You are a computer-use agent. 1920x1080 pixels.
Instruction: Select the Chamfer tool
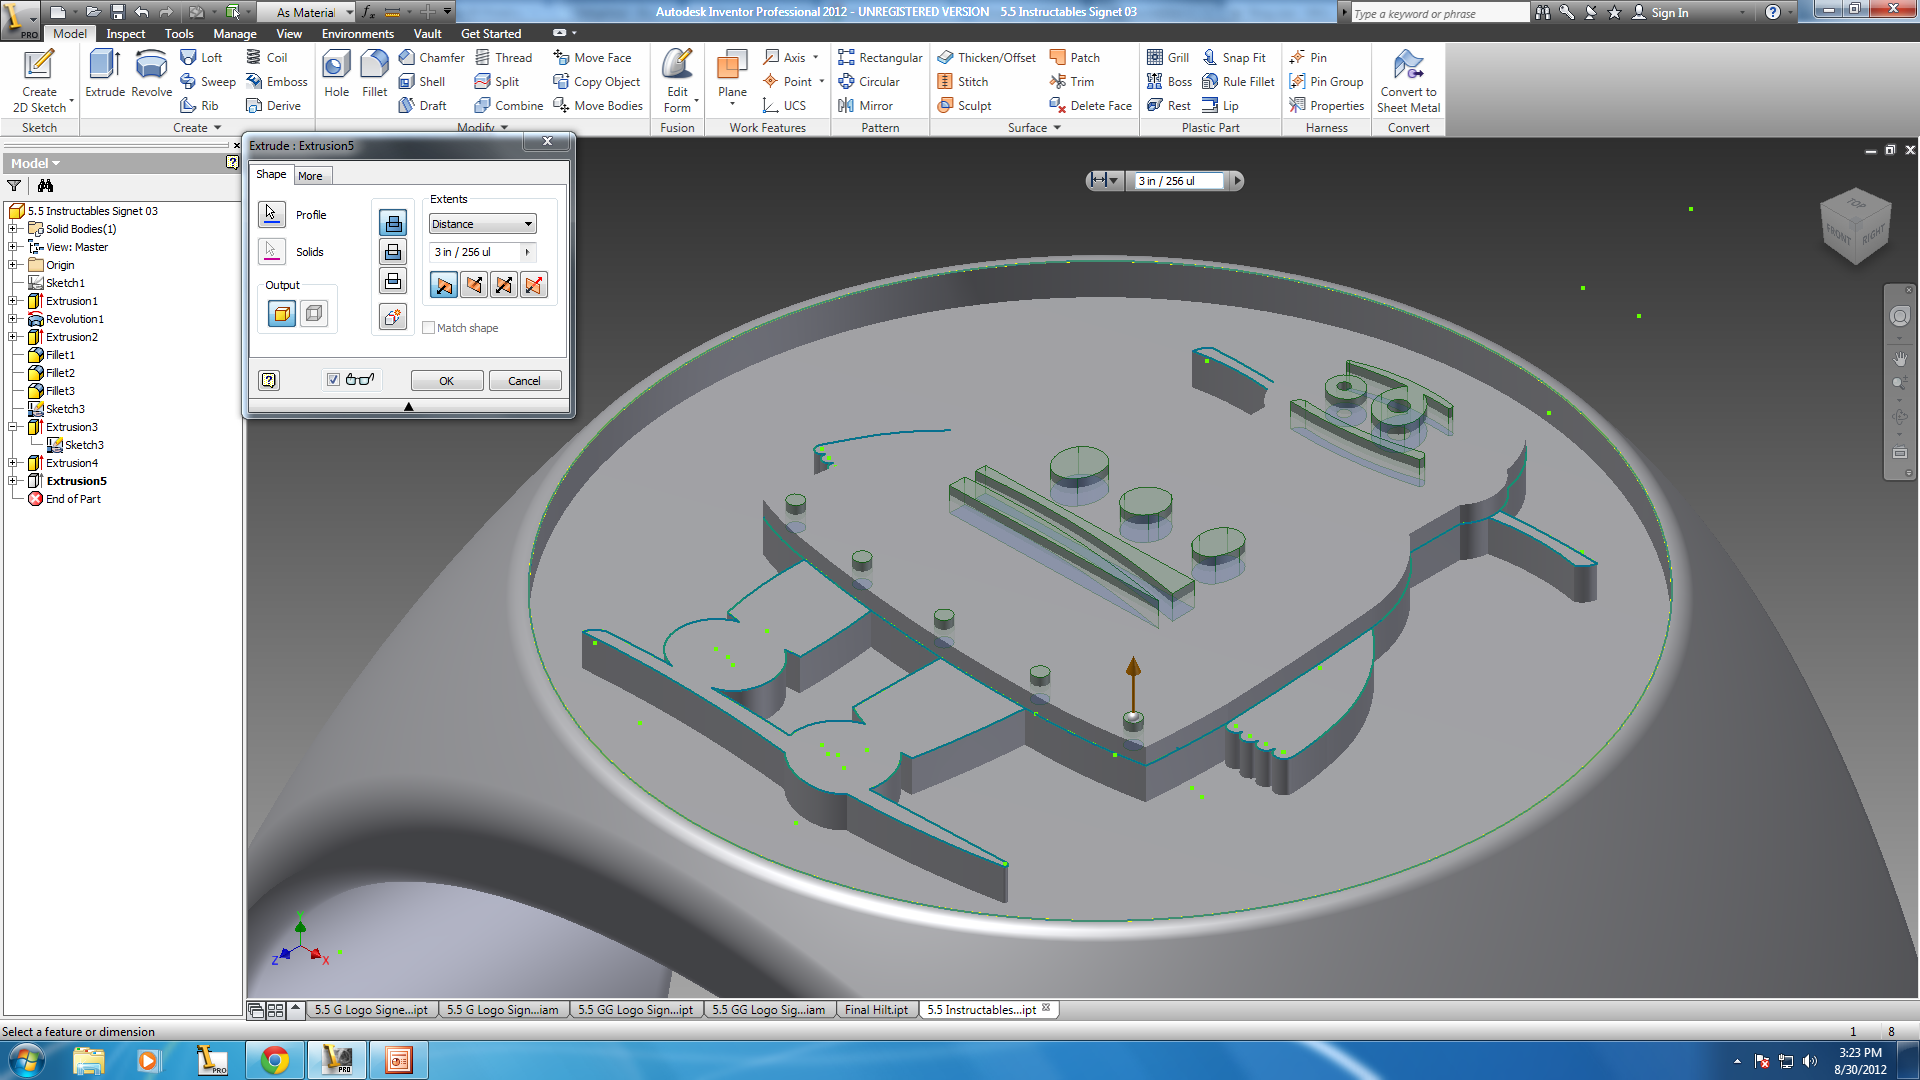coord(431,58)
